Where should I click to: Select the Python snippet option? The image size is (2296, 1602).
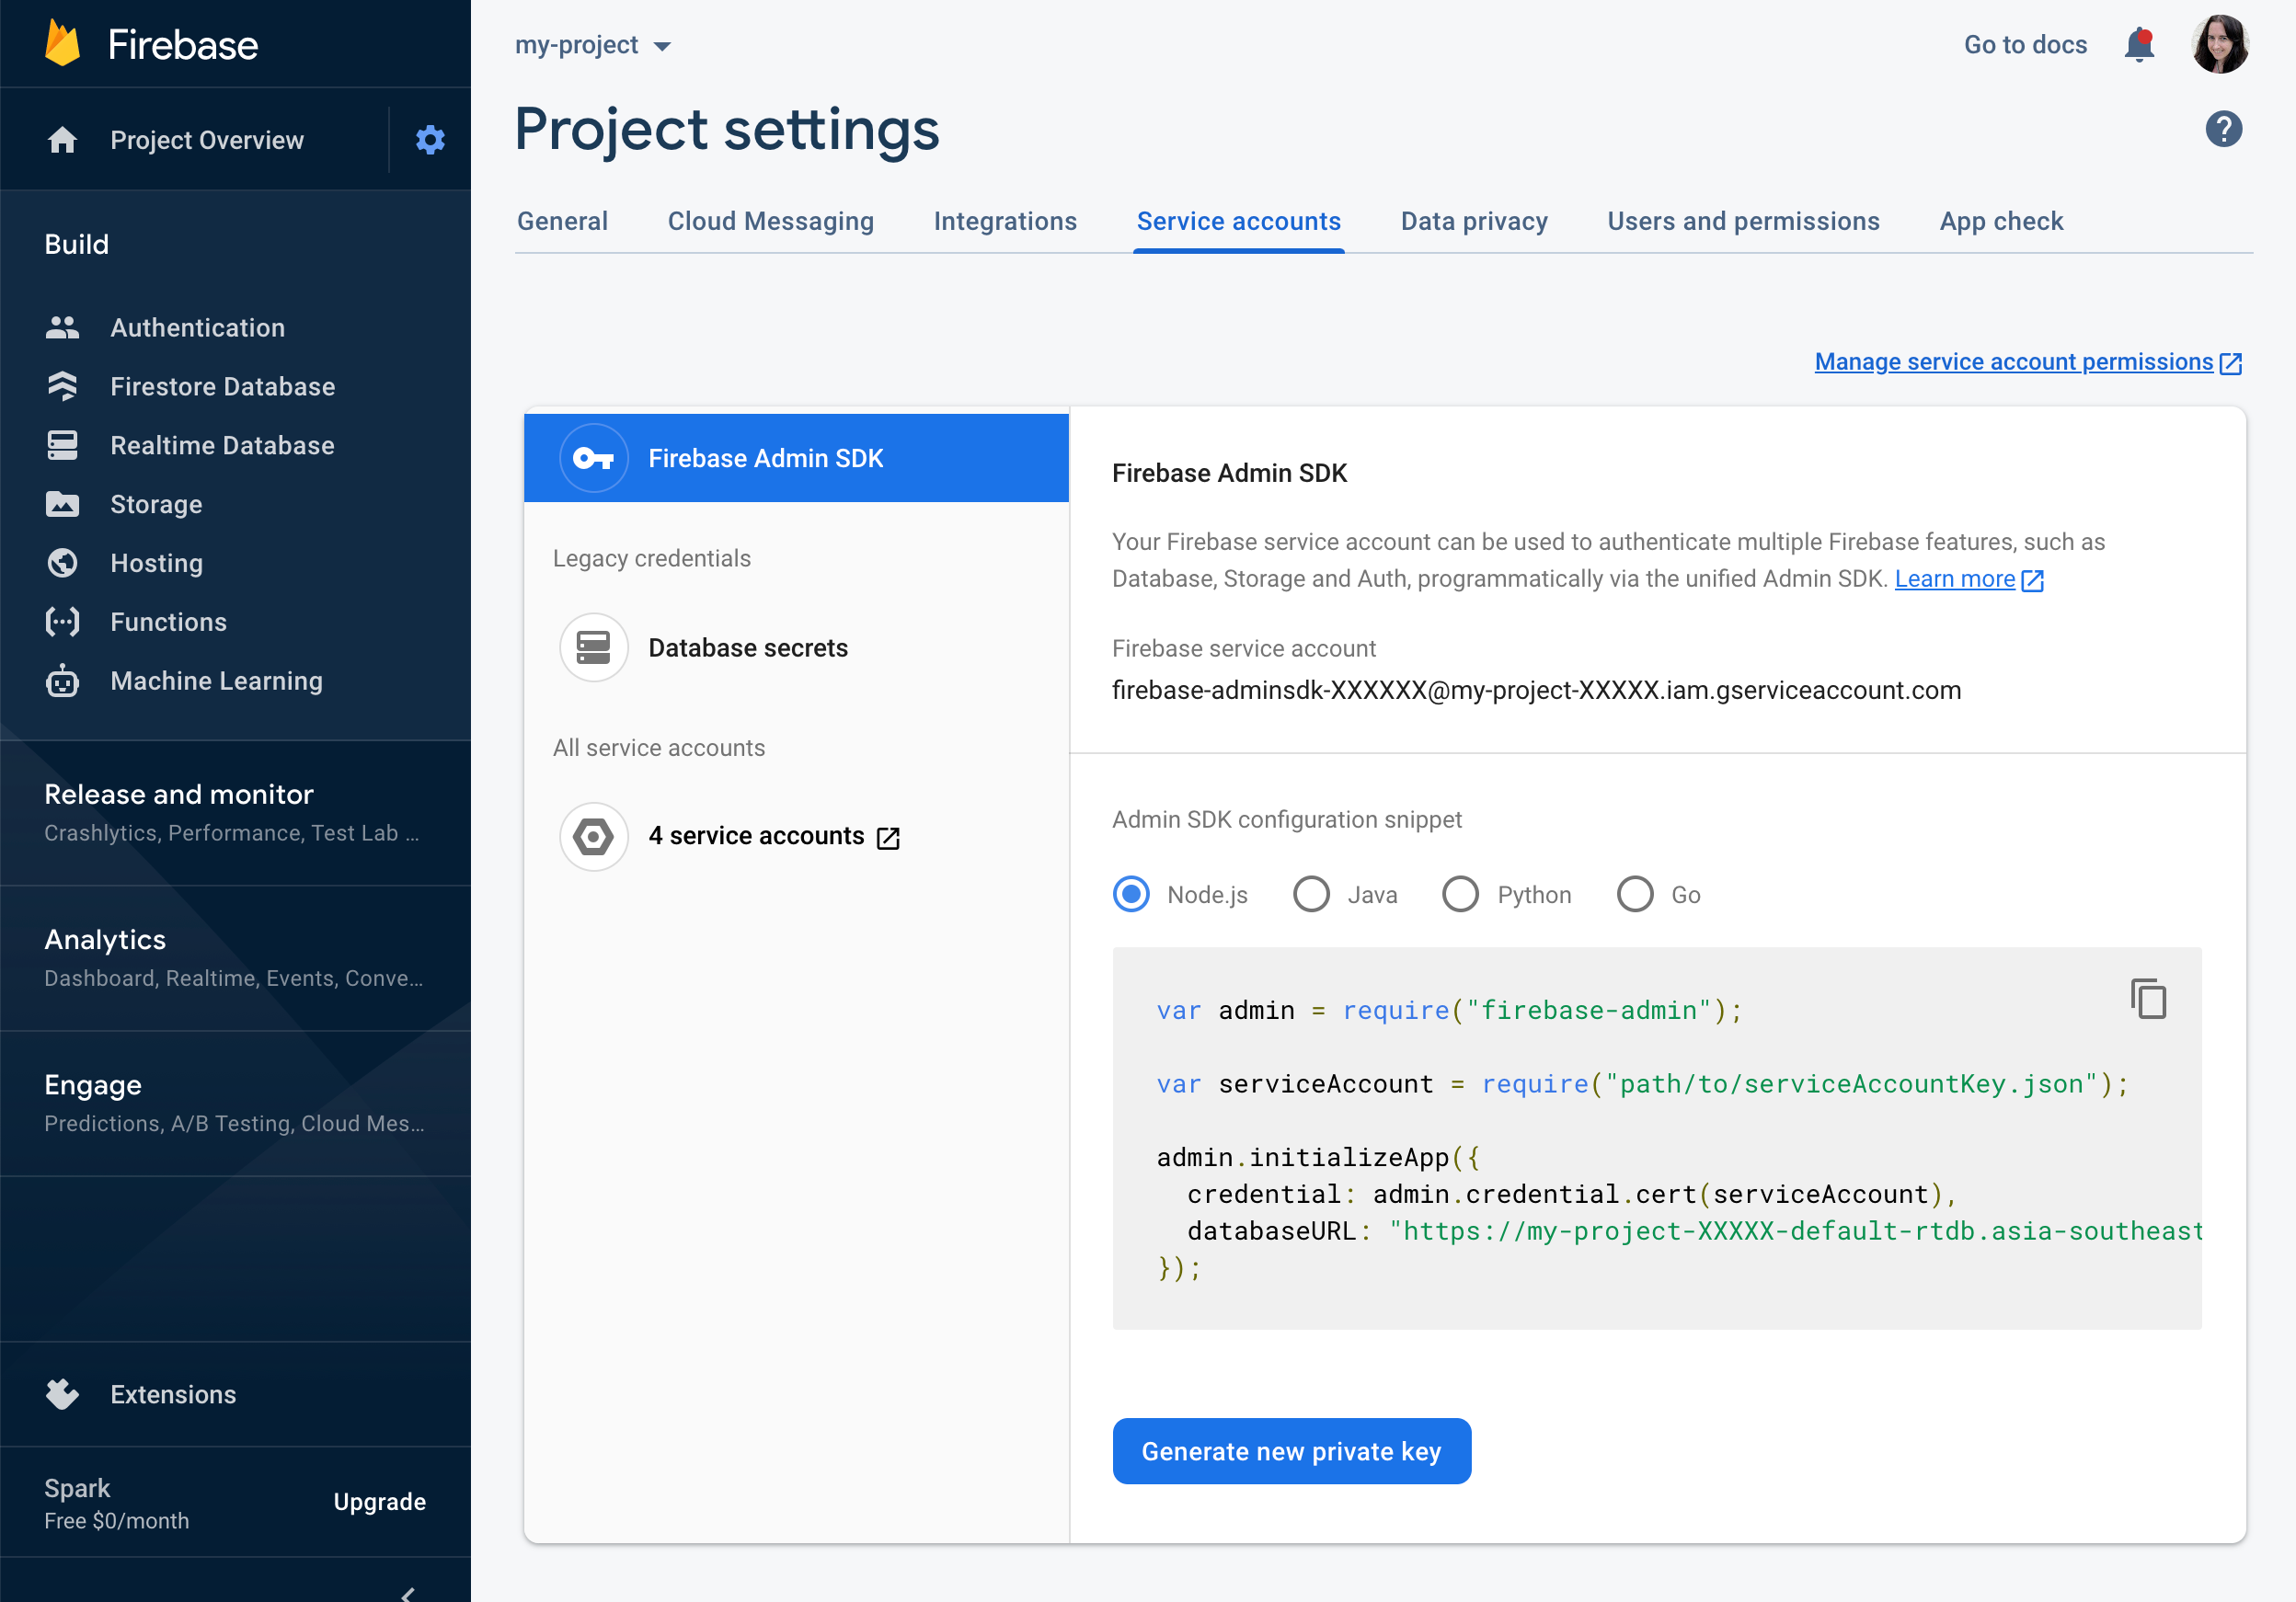tap(1460, 894)
